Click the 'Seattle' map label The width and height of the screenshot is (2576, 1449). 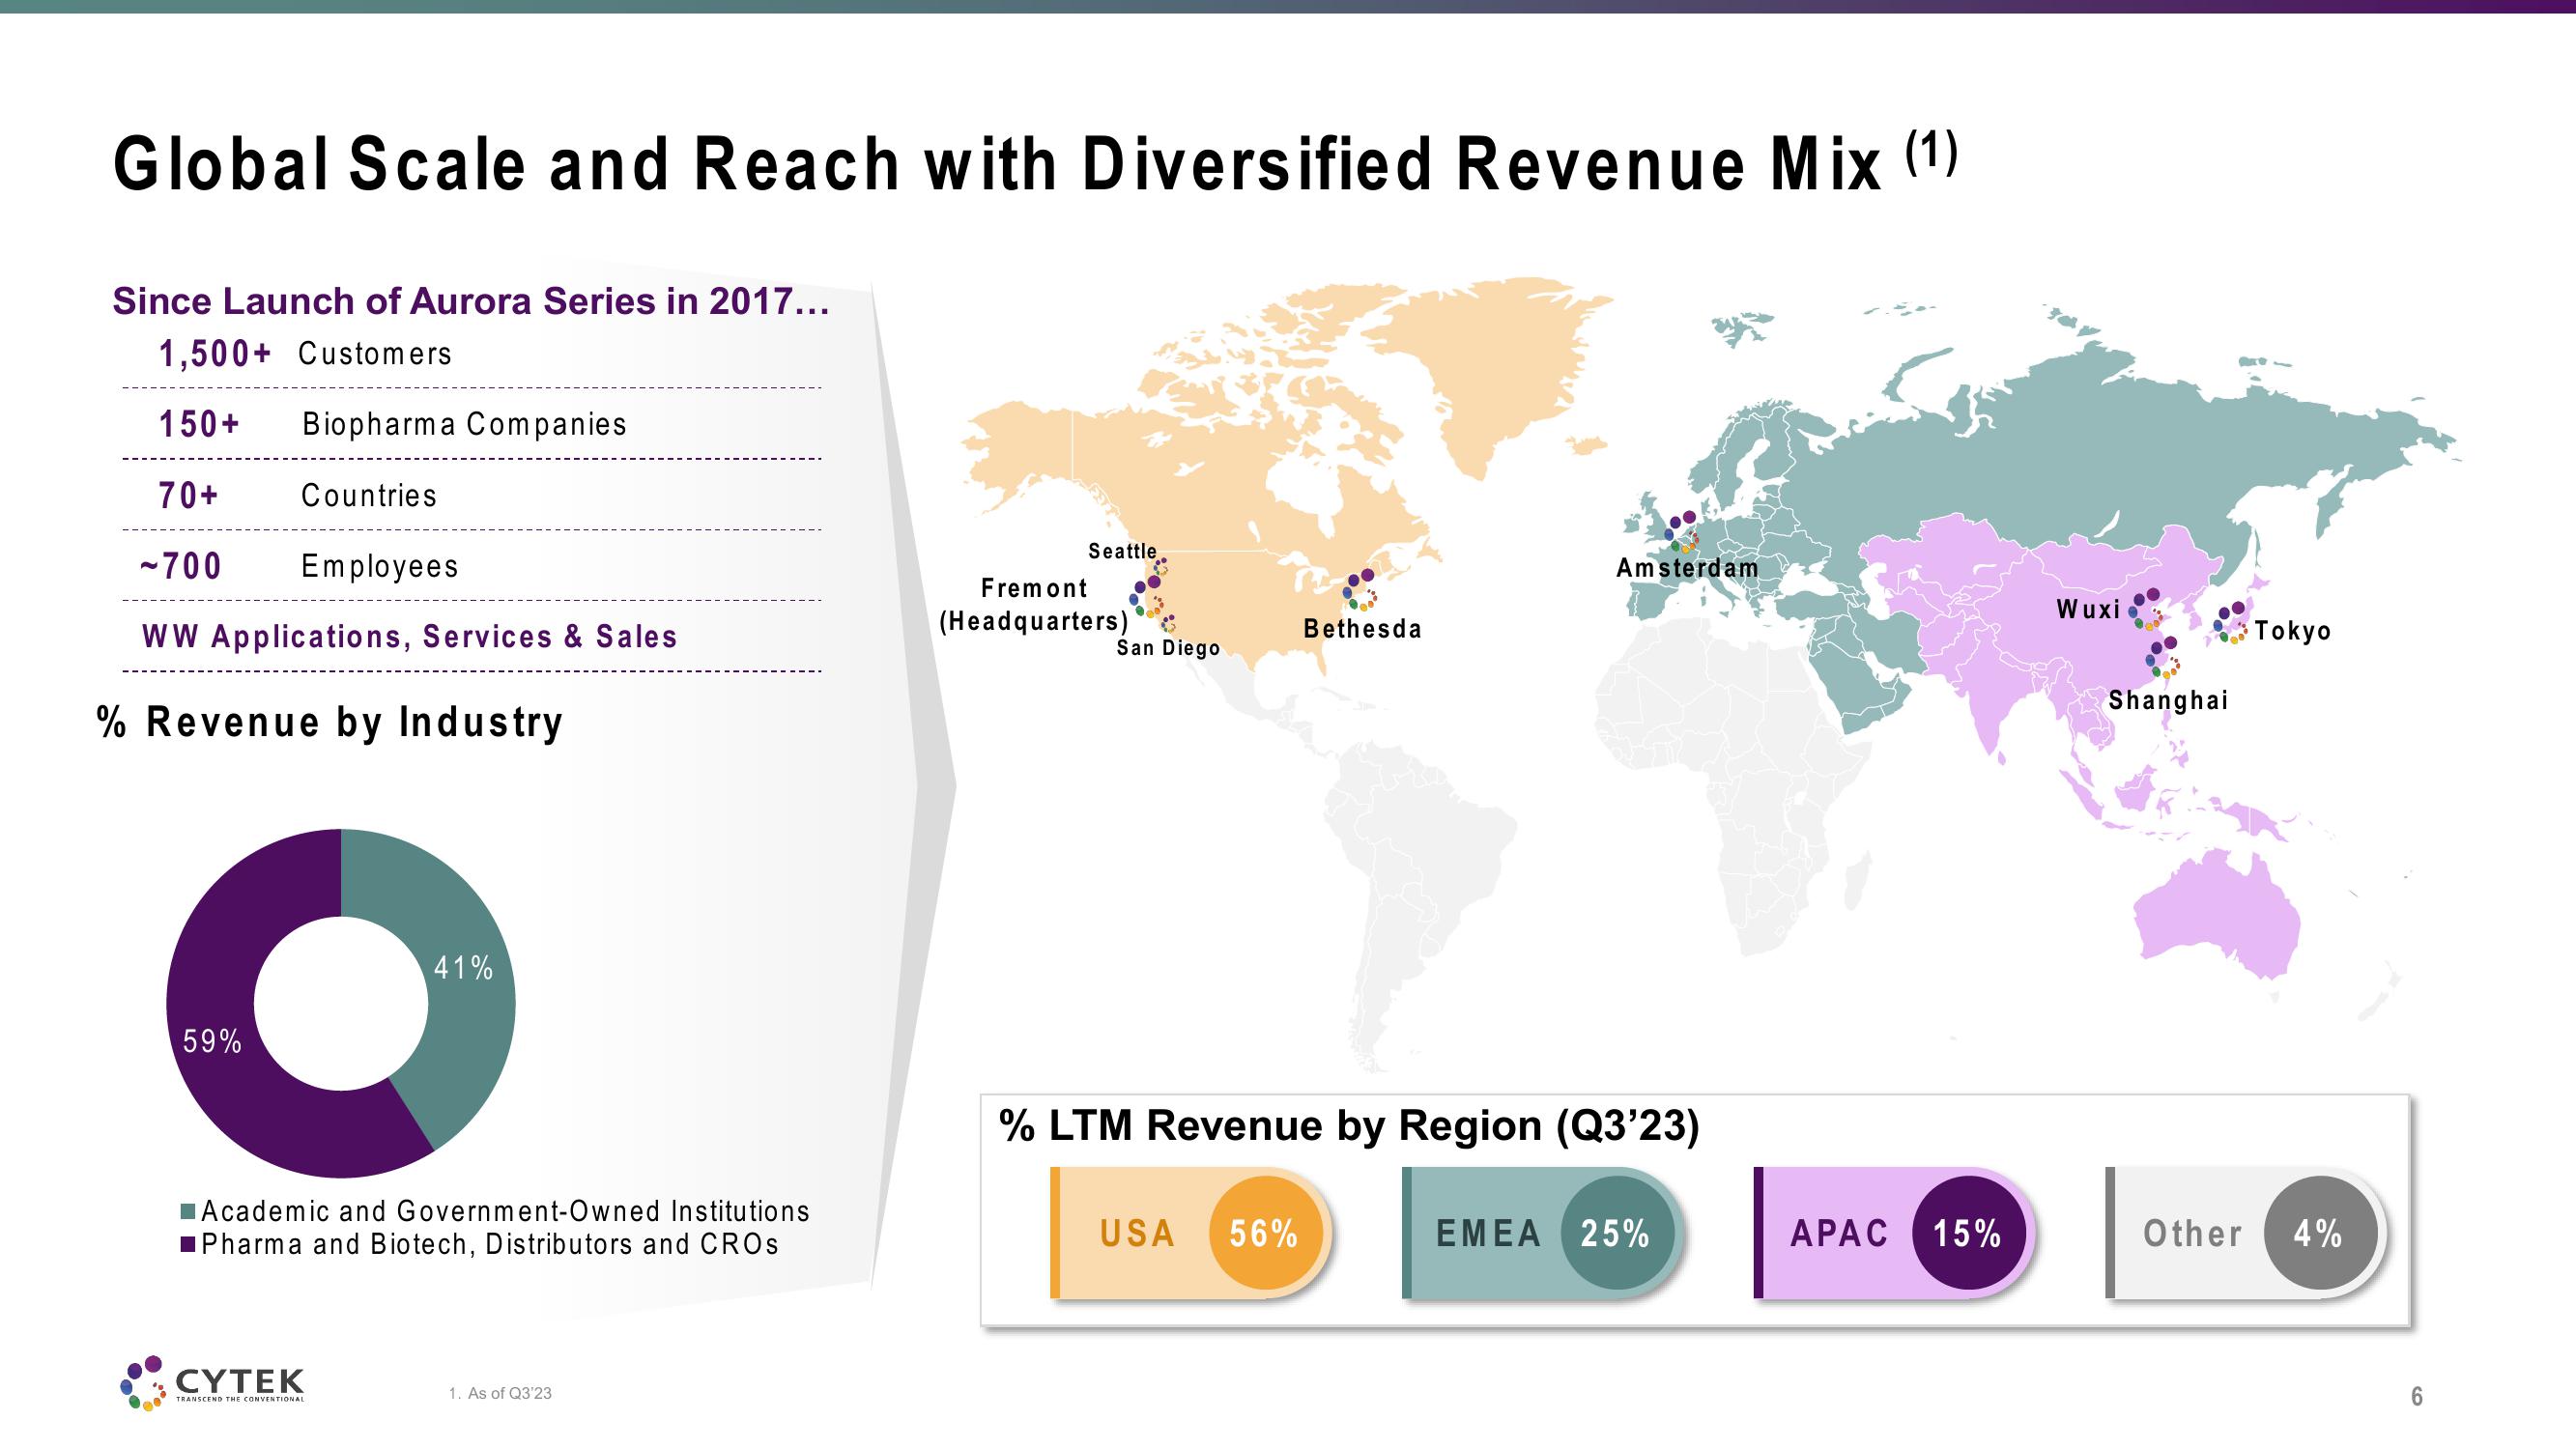point(1122,551)
